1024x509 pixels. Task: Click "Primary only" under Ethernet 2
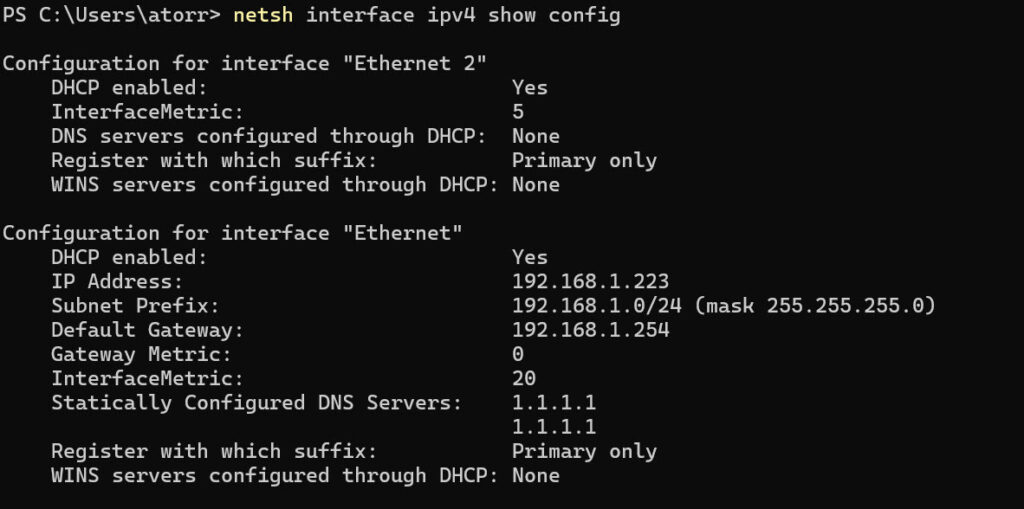[584, 160]
